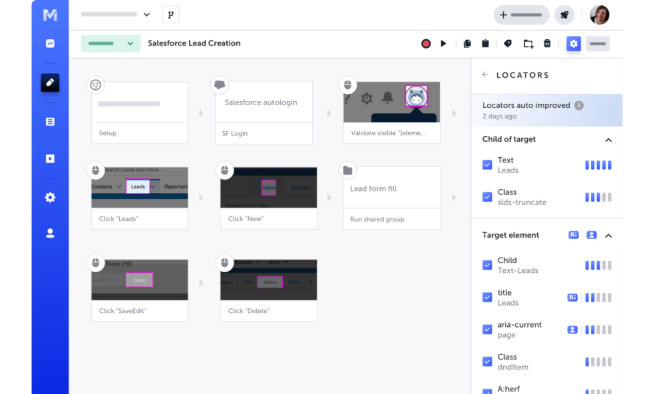Open the play results icon in sidebar
This screenshot has height=394, width=650.
[50, 158]
